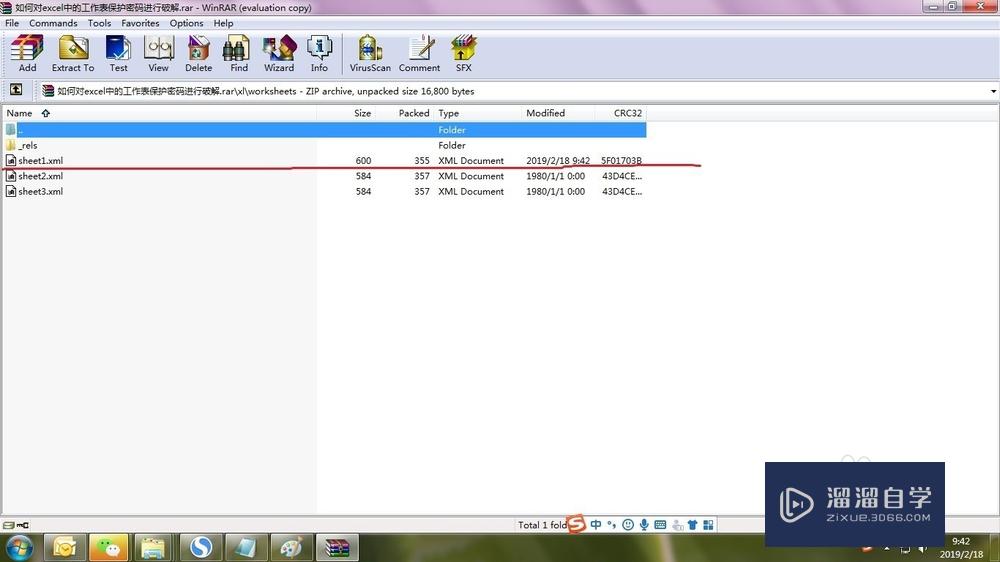
Task: Expand the address bar dropdown
Action: (993, 91)
